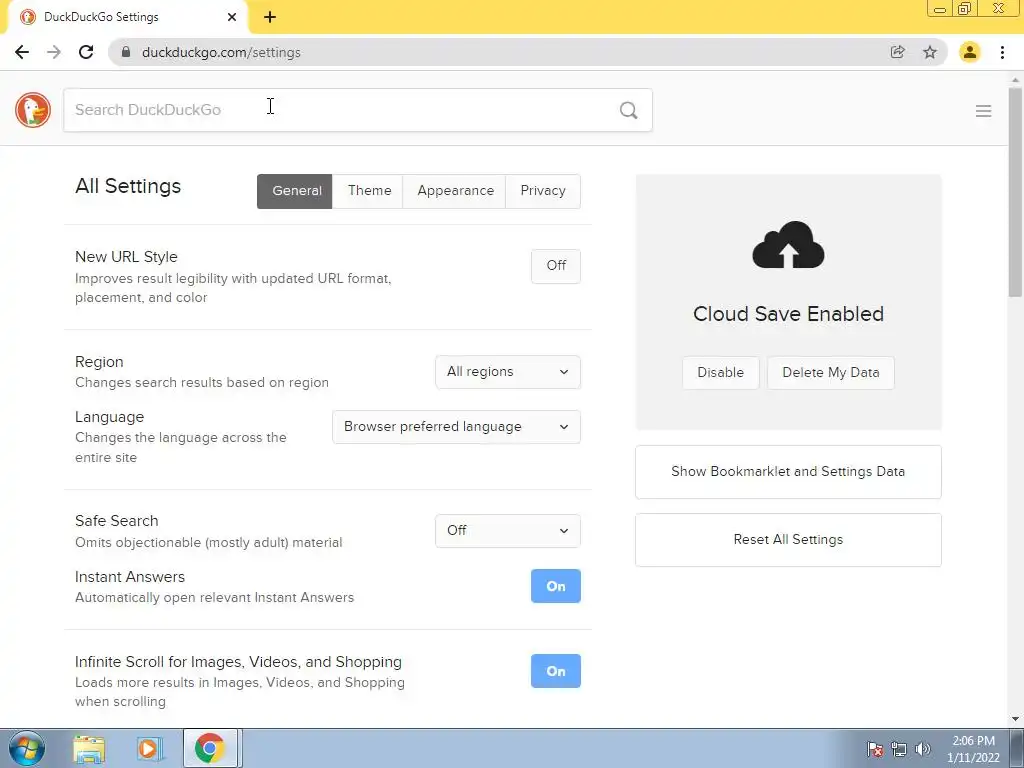Launch Windows Media Player from taskbar
Screen dimensions: 1024x768
149,748
